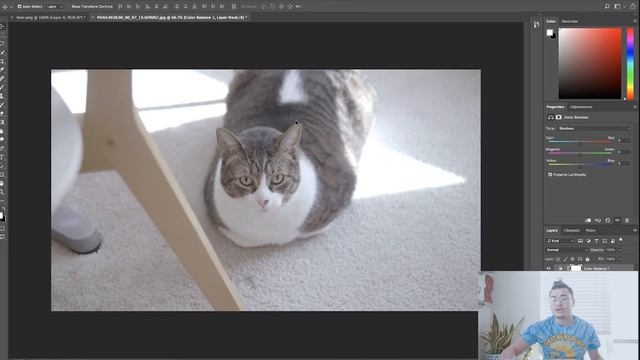The height and width of the screenshot is (360, 640).
Task: Click the layer mask icon in Properties
Action: [x=558, y=117]
